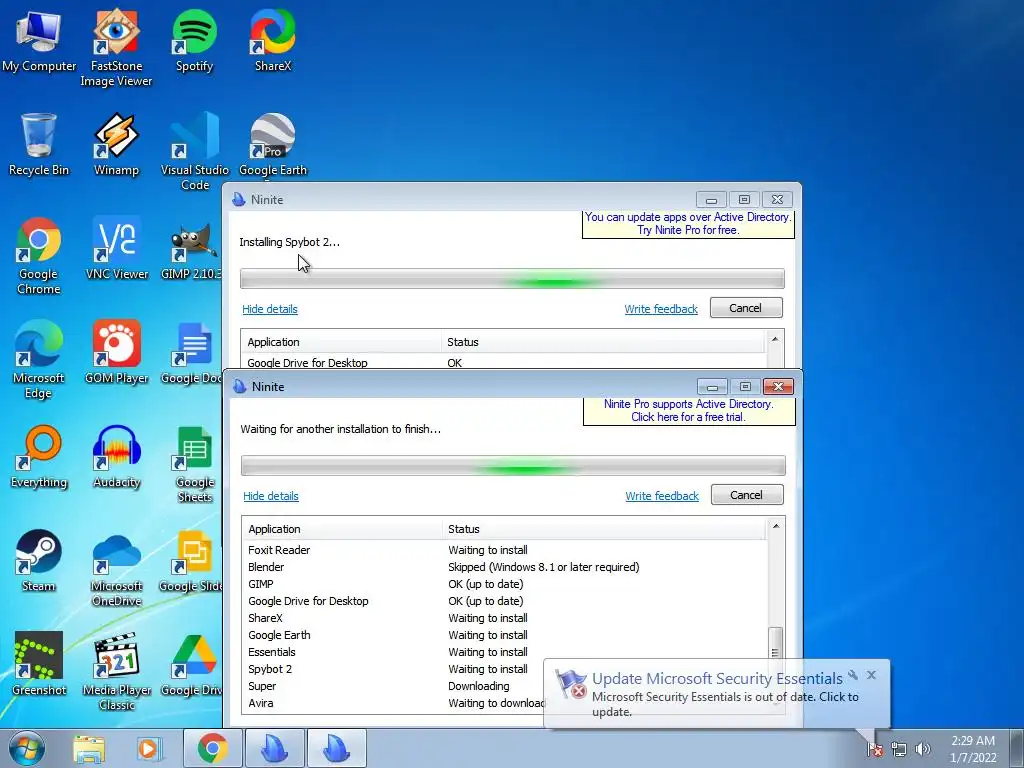The height and width of the screenshot is (768, 1024).
Task: Click Hide details in the front Ninite window
Action: click(x=270, y=496)
